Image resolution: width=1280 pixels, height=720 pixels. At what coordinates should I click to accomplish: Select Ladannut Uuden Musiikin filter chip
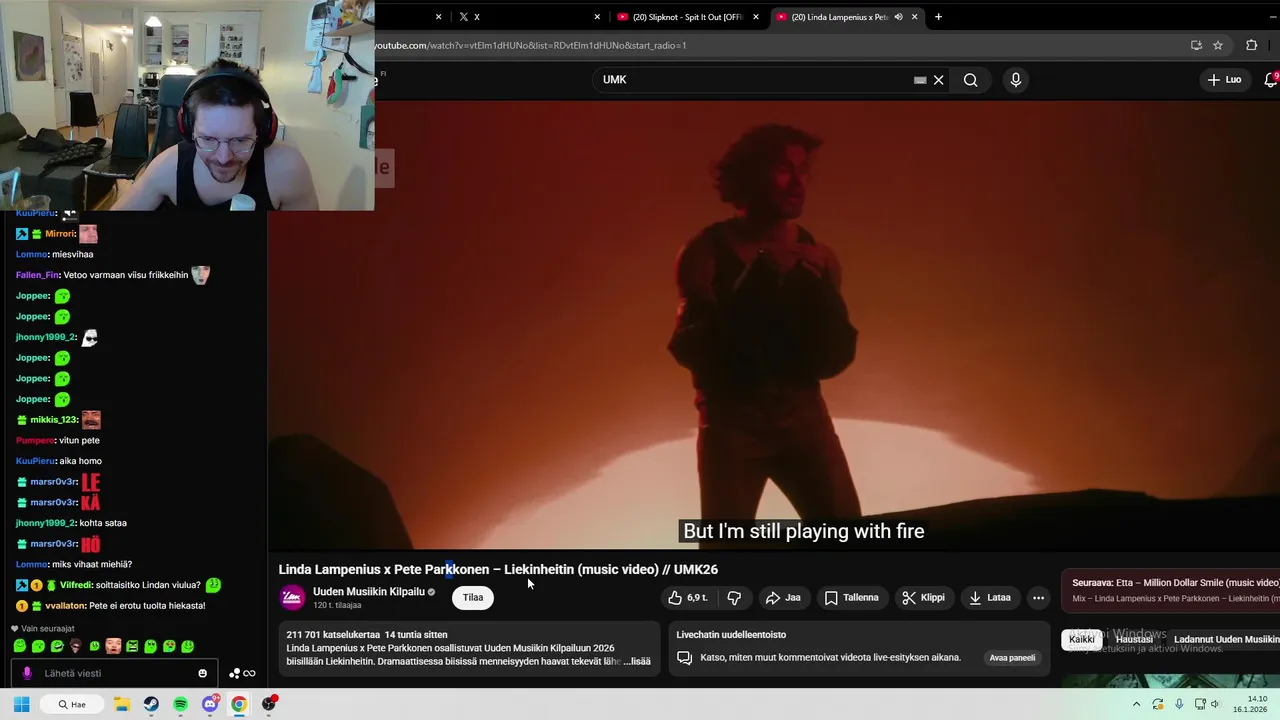(1225, 640)
